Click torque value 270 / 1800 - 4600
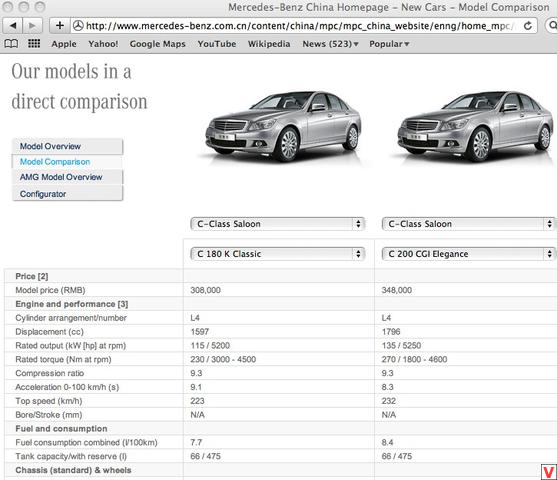Viewport: 557px width, 480px height. (x=415, y=359)
